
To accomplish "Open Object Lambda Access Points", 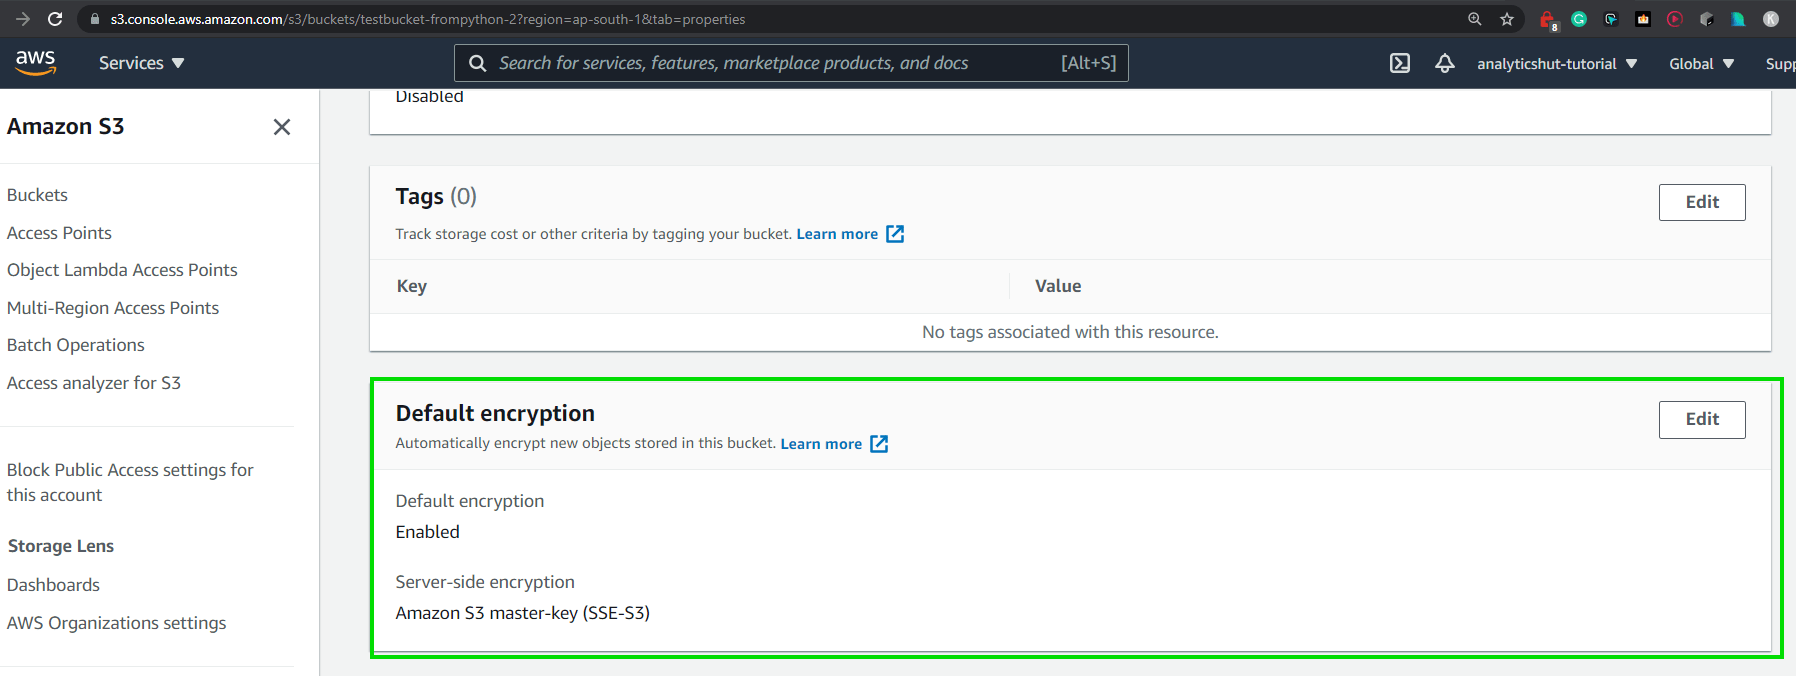I will [x=122, y=270].
